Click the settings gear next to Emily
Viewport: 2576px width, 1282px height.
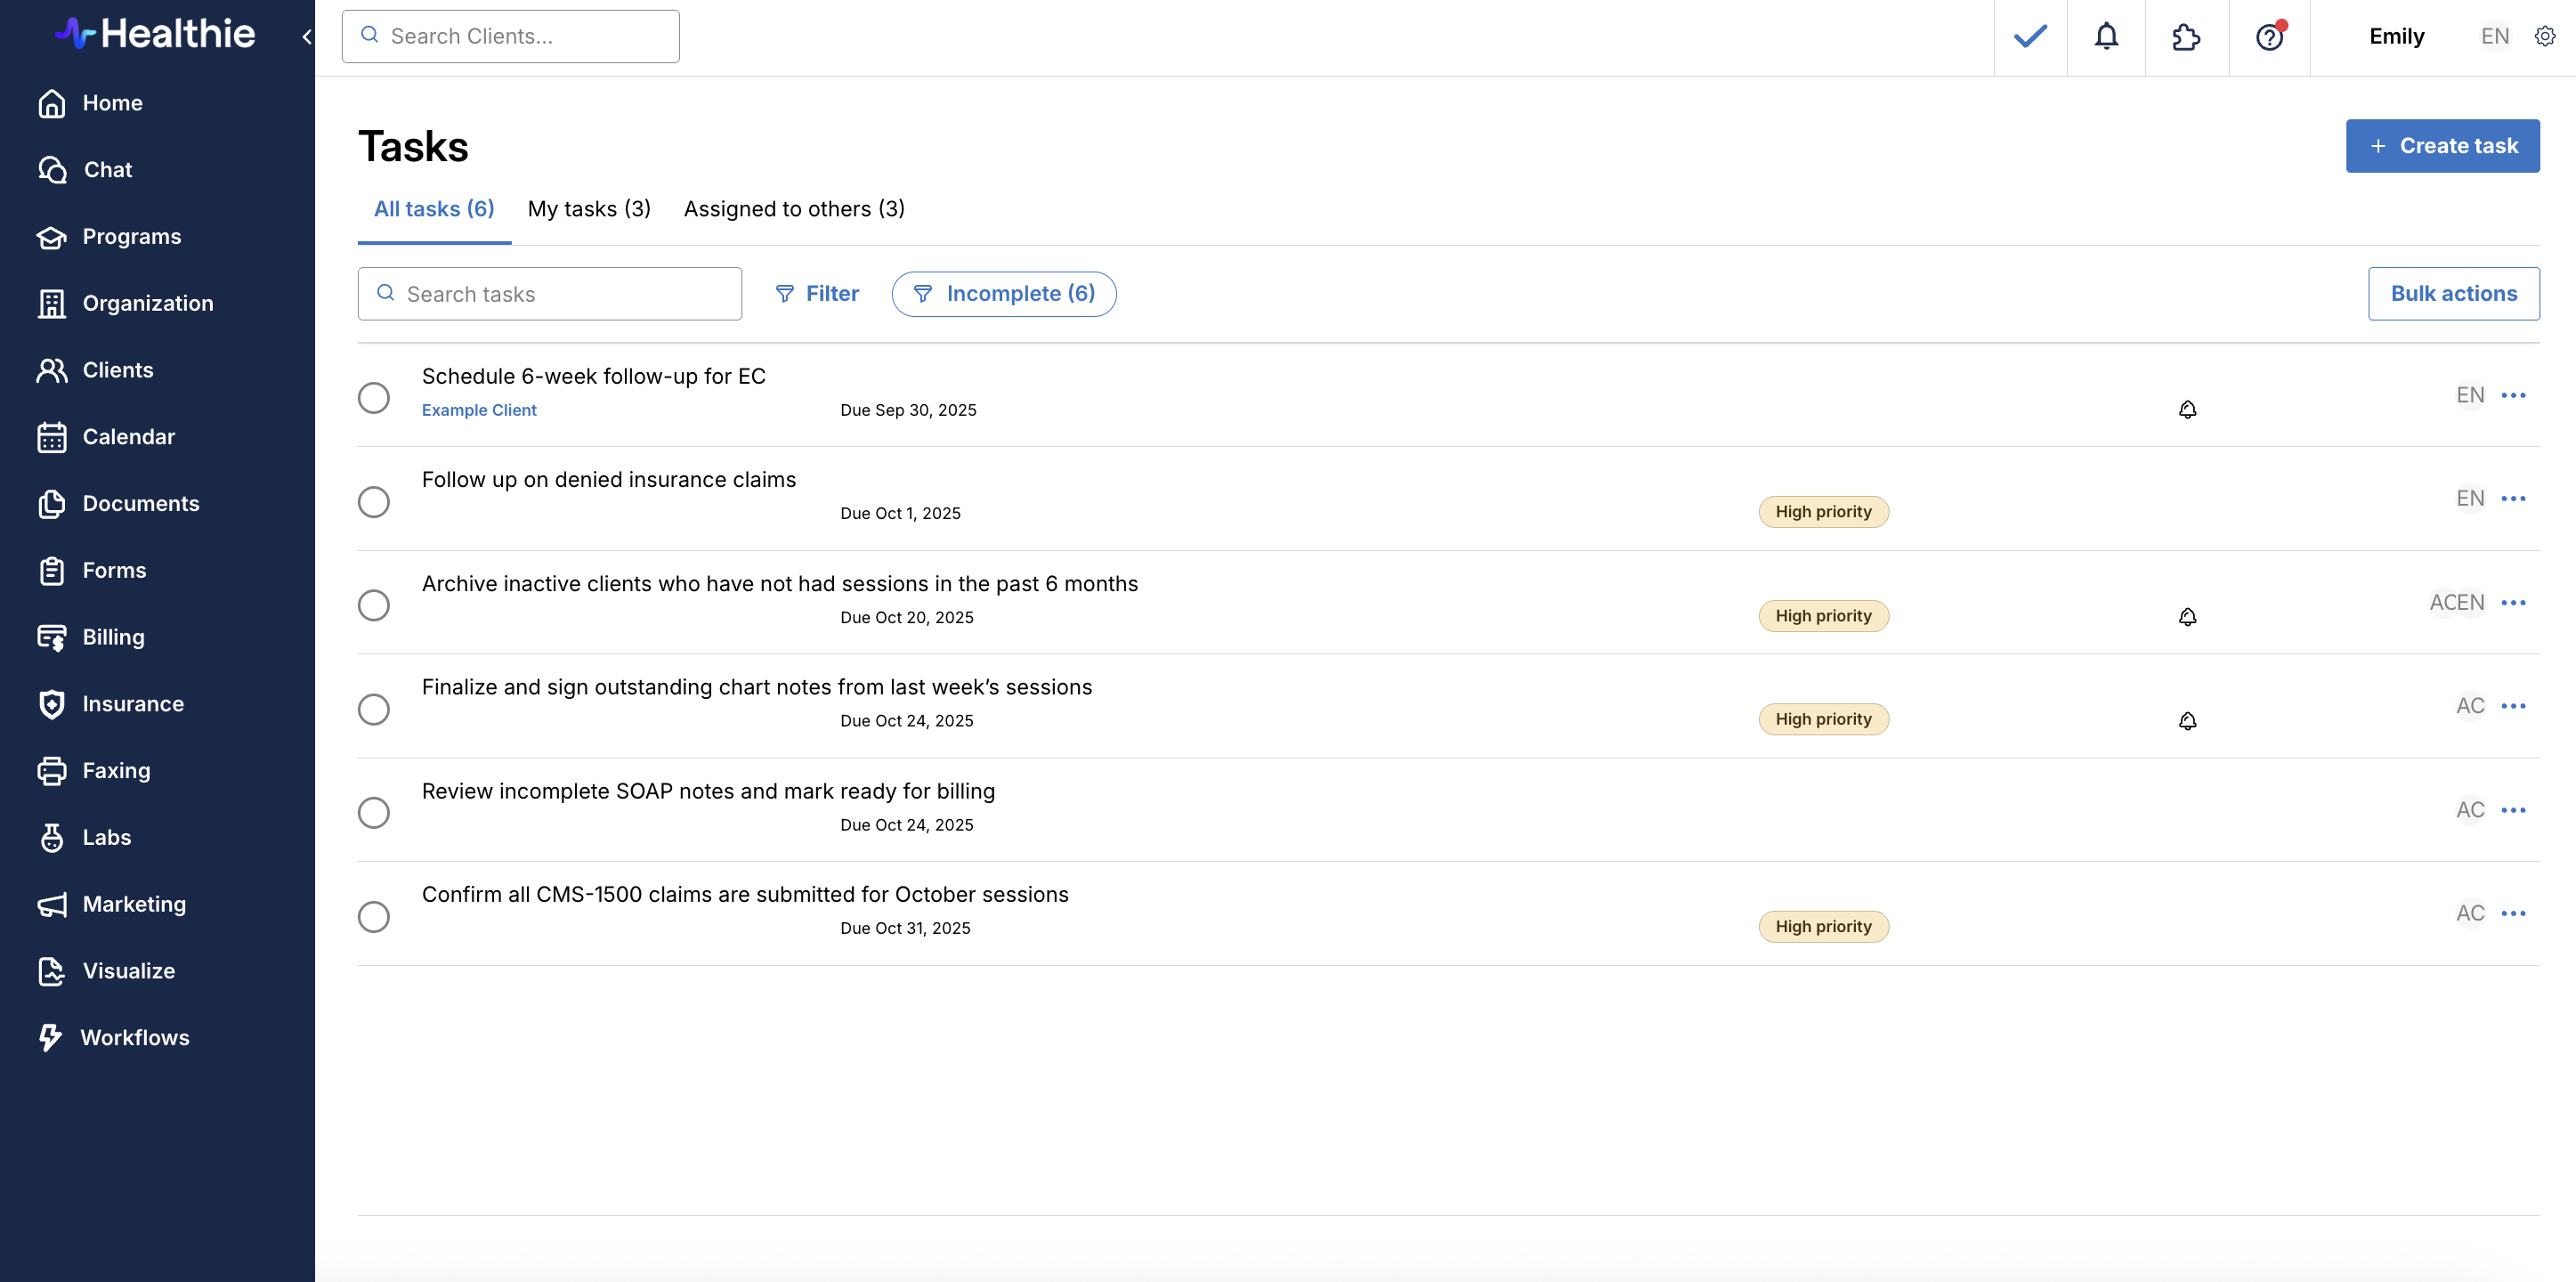click(x=2545, y=37)
